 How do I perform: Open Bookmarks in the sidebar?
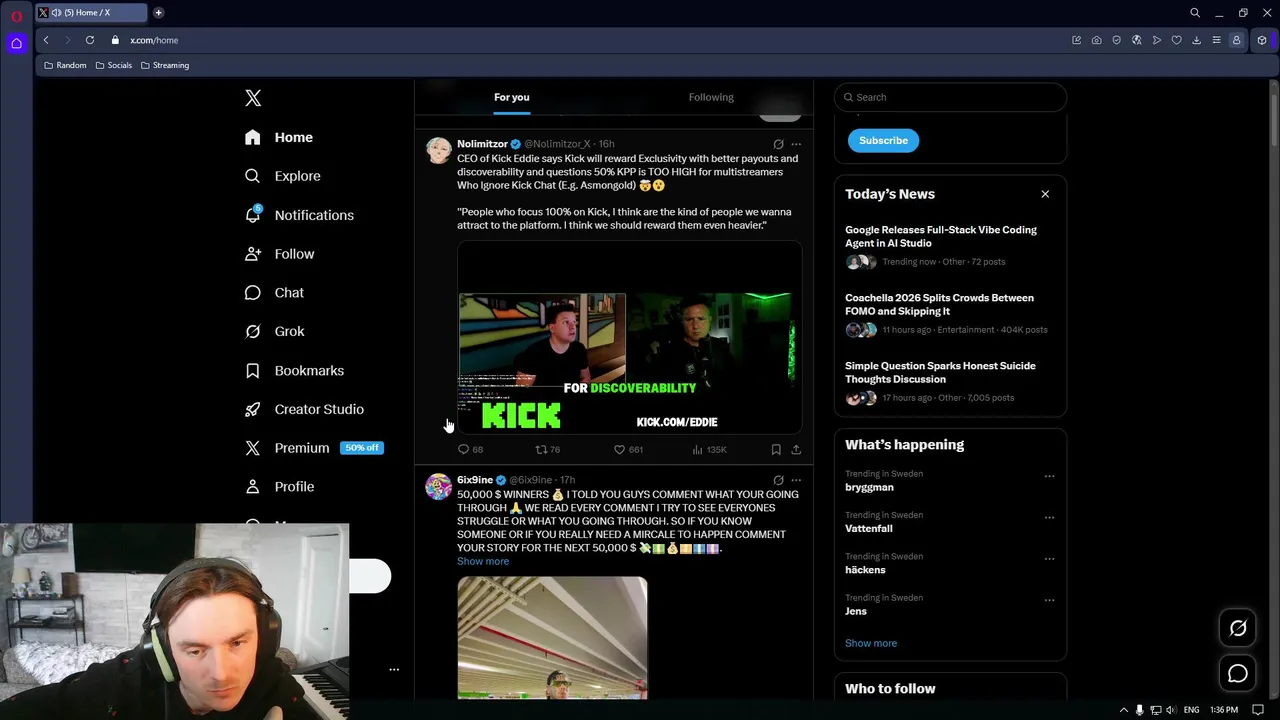click(296, 371)
